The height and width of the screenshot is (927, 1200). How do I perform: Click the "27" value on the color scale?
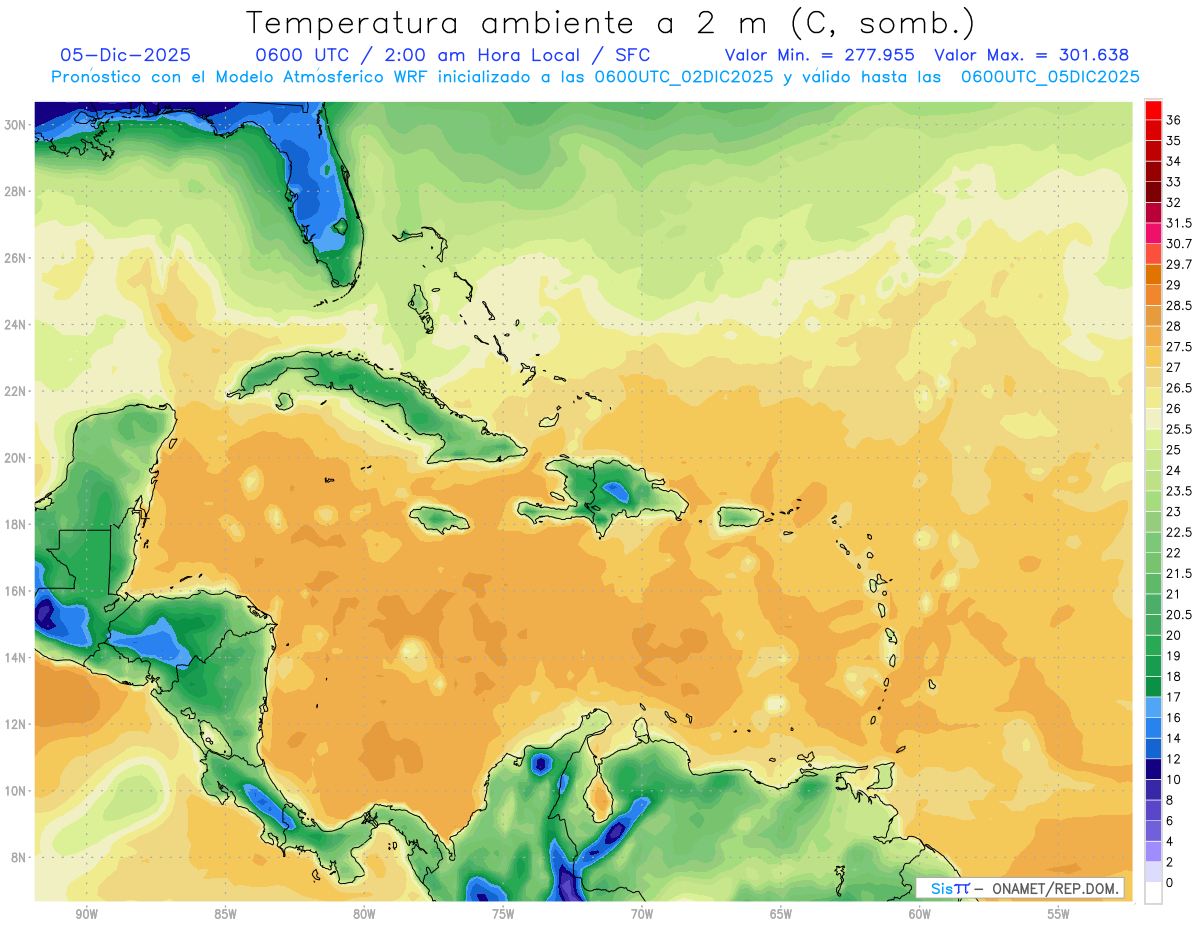click(1174, 367)
